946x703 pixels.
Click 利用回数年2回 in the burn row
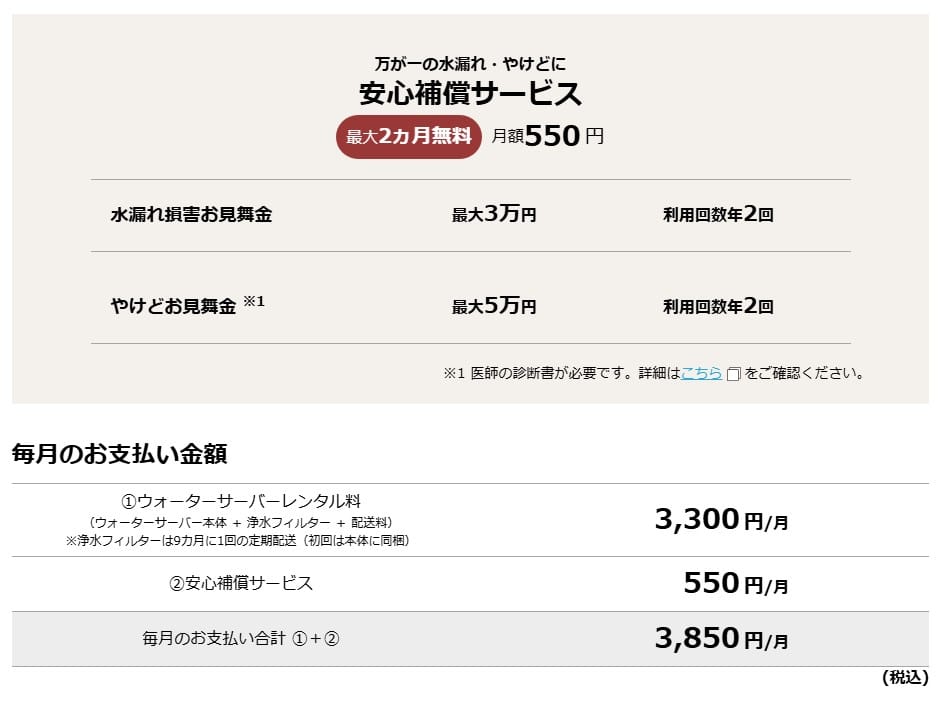[718, 306]
